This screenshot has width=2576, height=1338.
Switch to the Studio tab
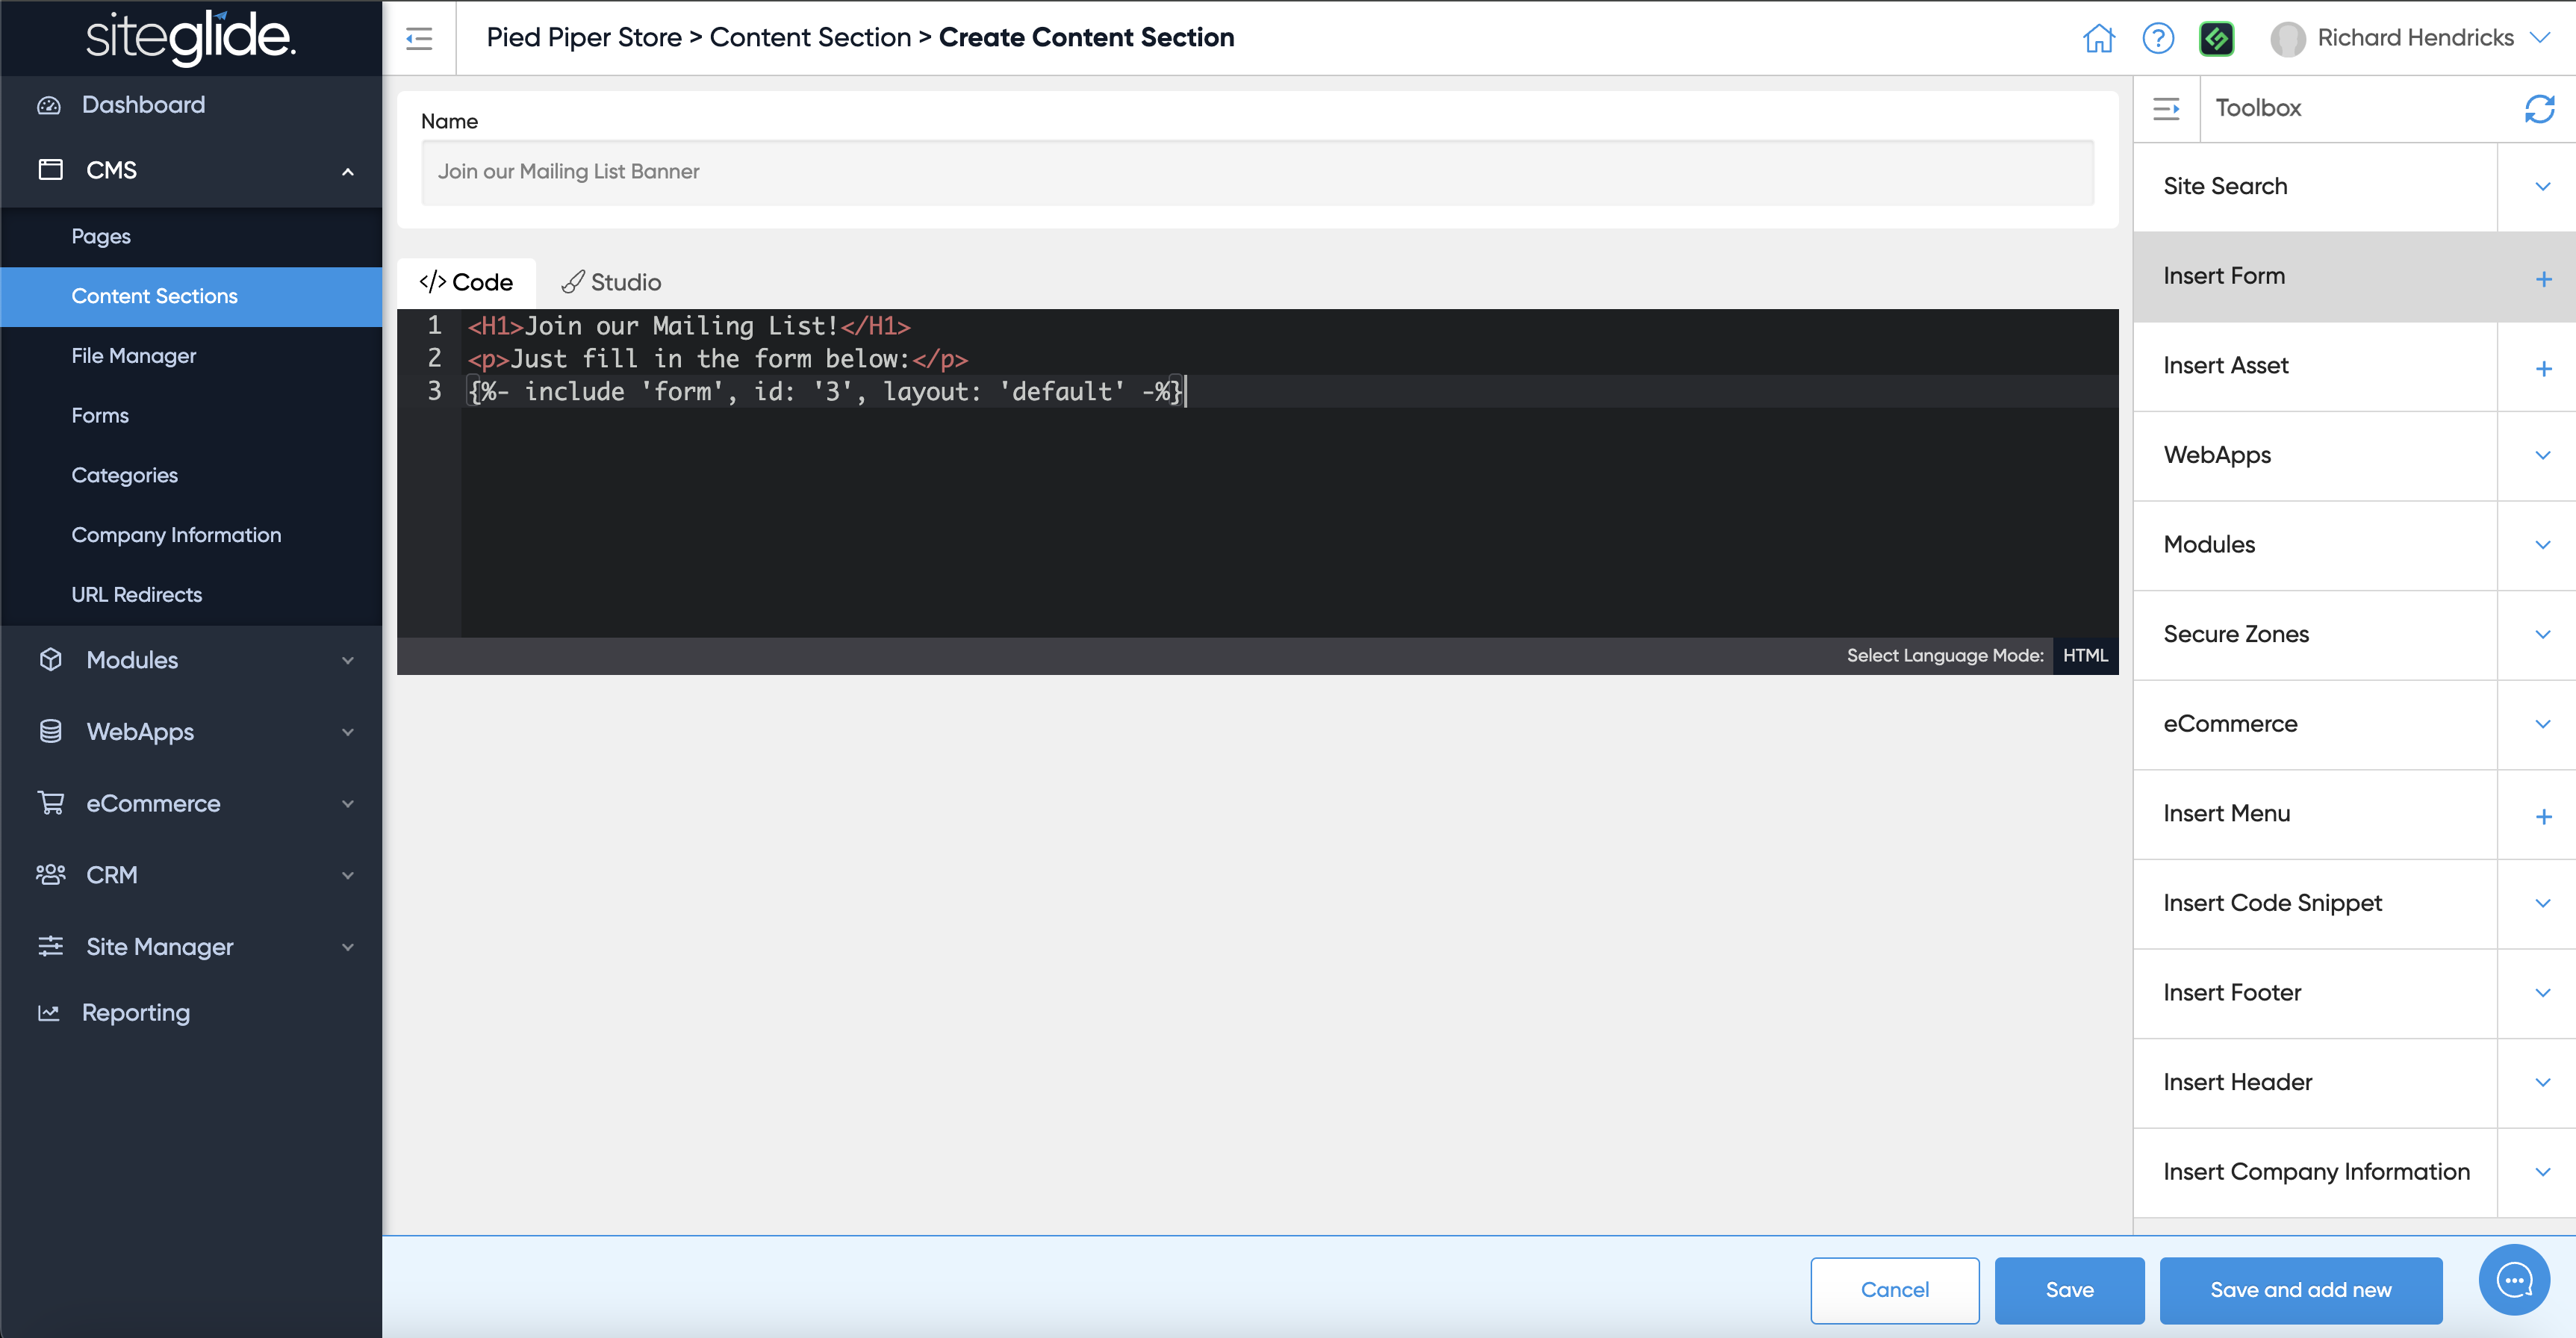[612, 282]
